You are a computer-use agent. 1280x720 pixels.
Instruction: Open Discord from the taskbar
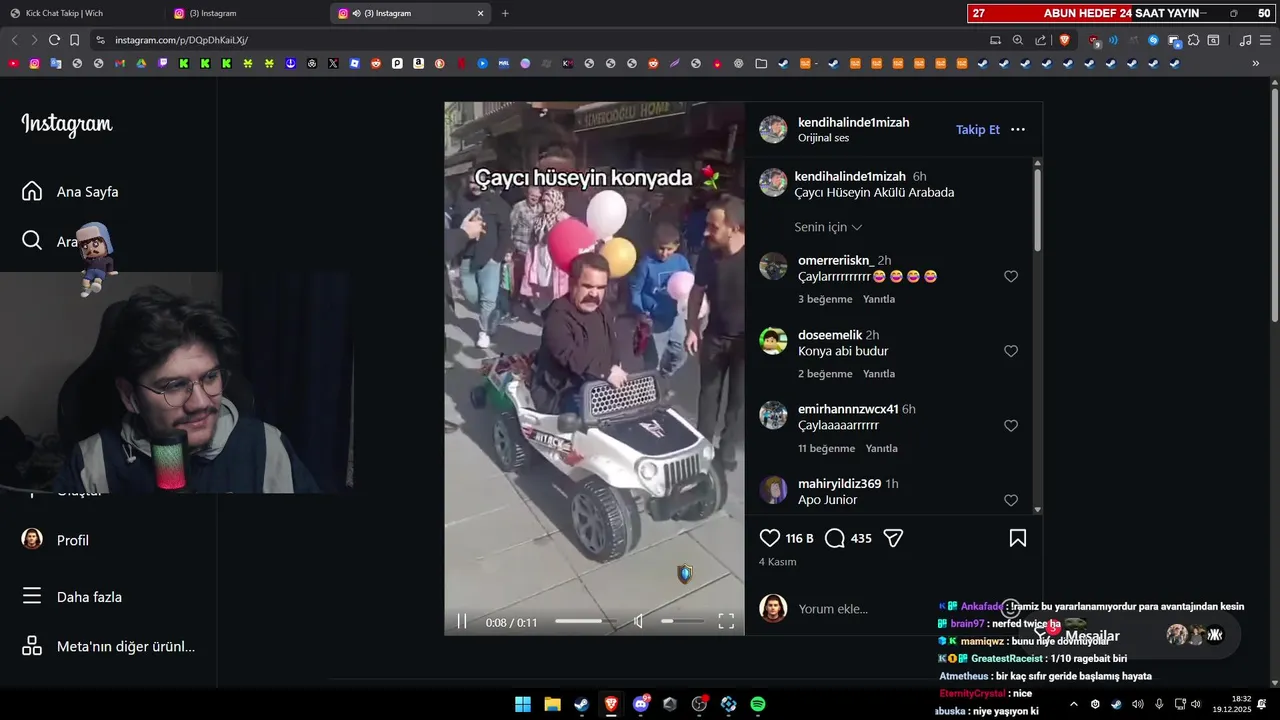[x=641, y=704]
